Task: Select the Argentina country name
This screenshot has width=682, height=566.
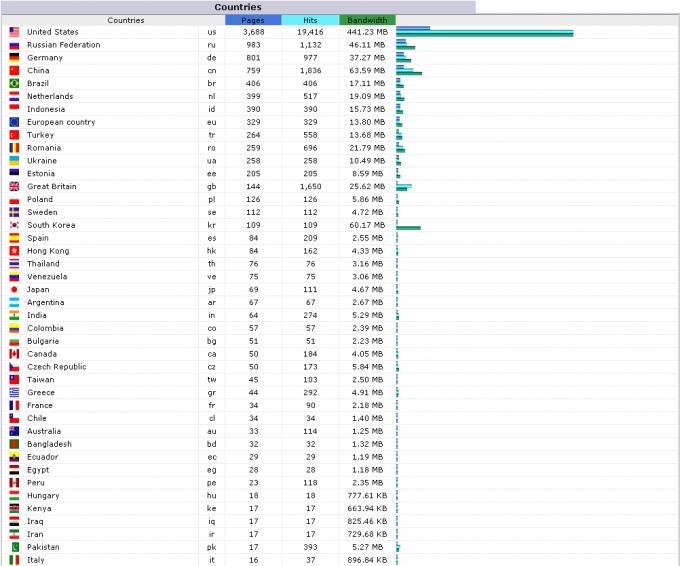Action: (x=46, y=302)
